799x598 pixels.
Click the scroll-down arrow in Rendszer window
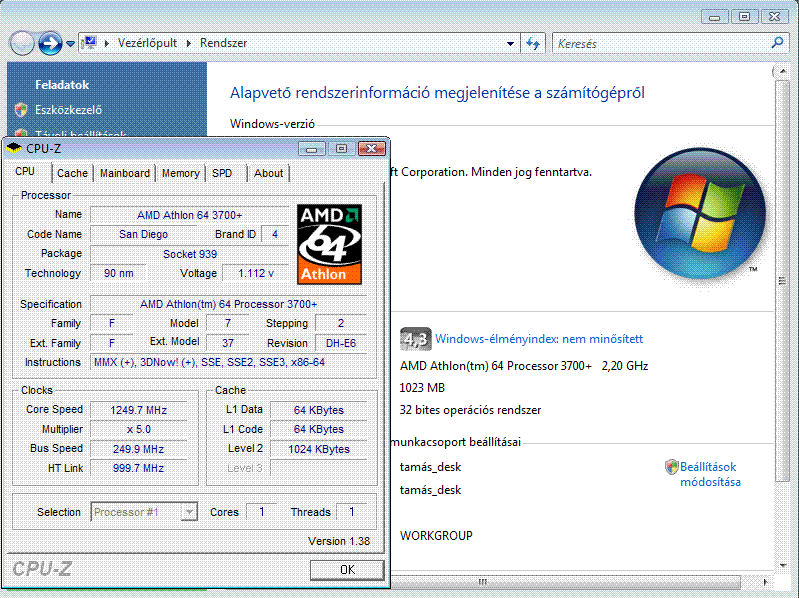coord(782,565)
